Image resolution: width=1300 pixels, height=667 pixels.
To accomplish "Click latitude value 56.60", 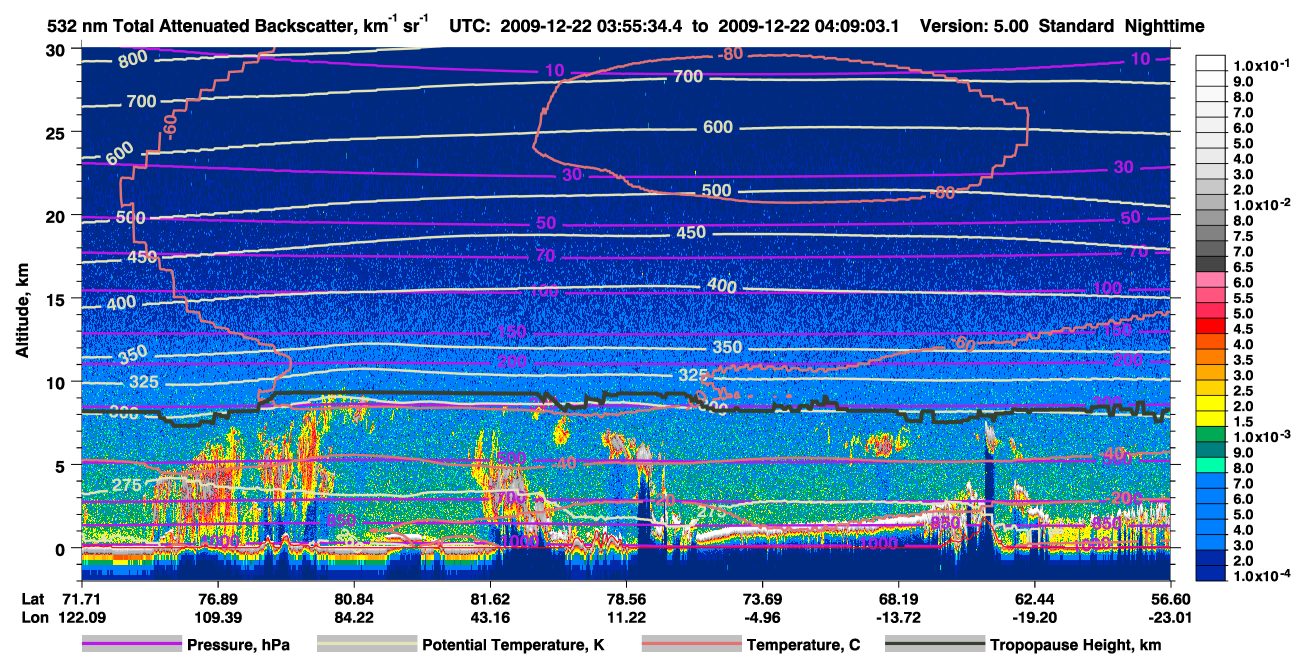I will 1171,597.
